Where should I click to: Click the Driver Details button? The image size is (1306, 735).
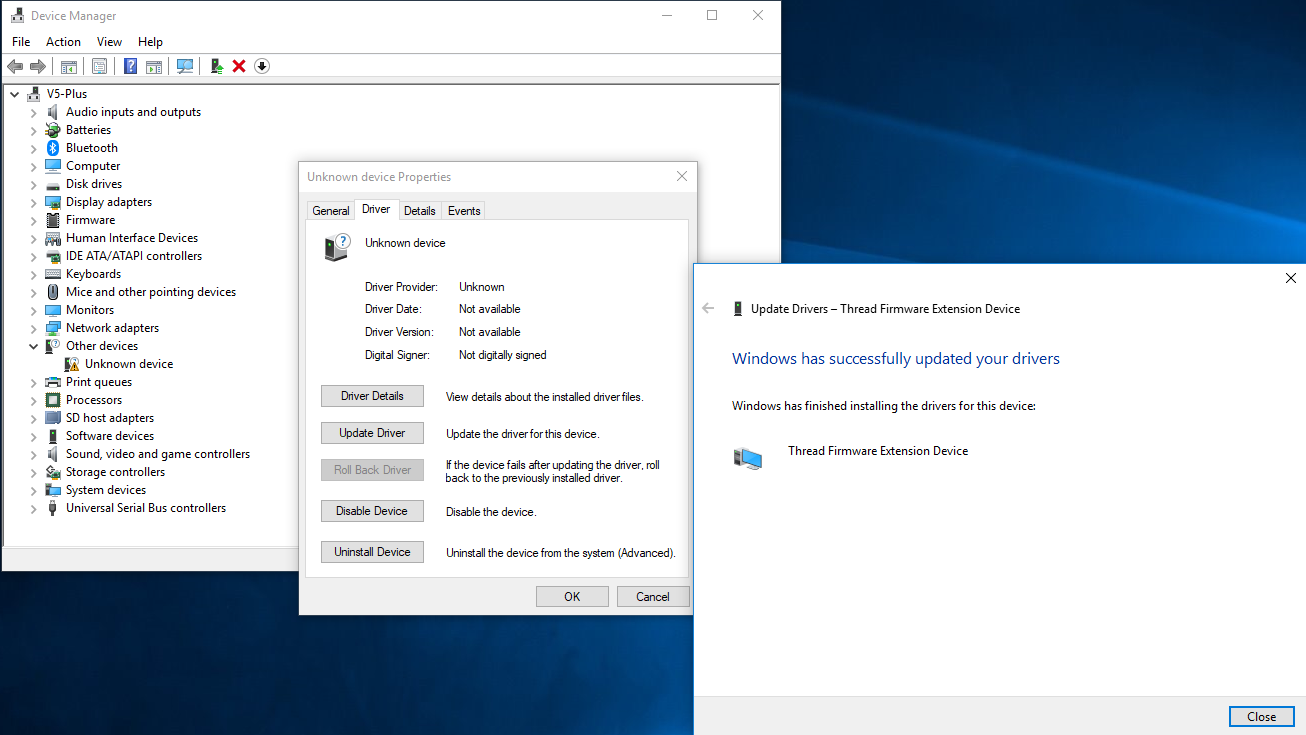[372, 396]
